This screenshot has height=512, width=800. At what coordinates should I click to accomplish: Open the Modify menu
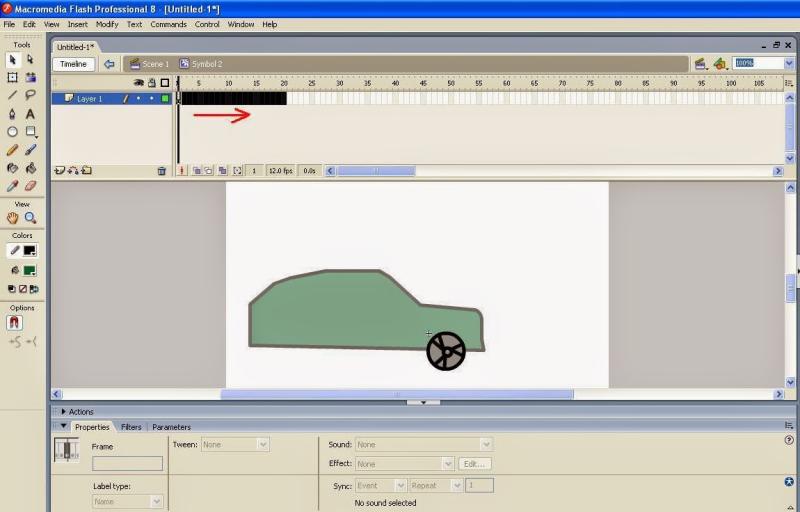click(107, 24)
